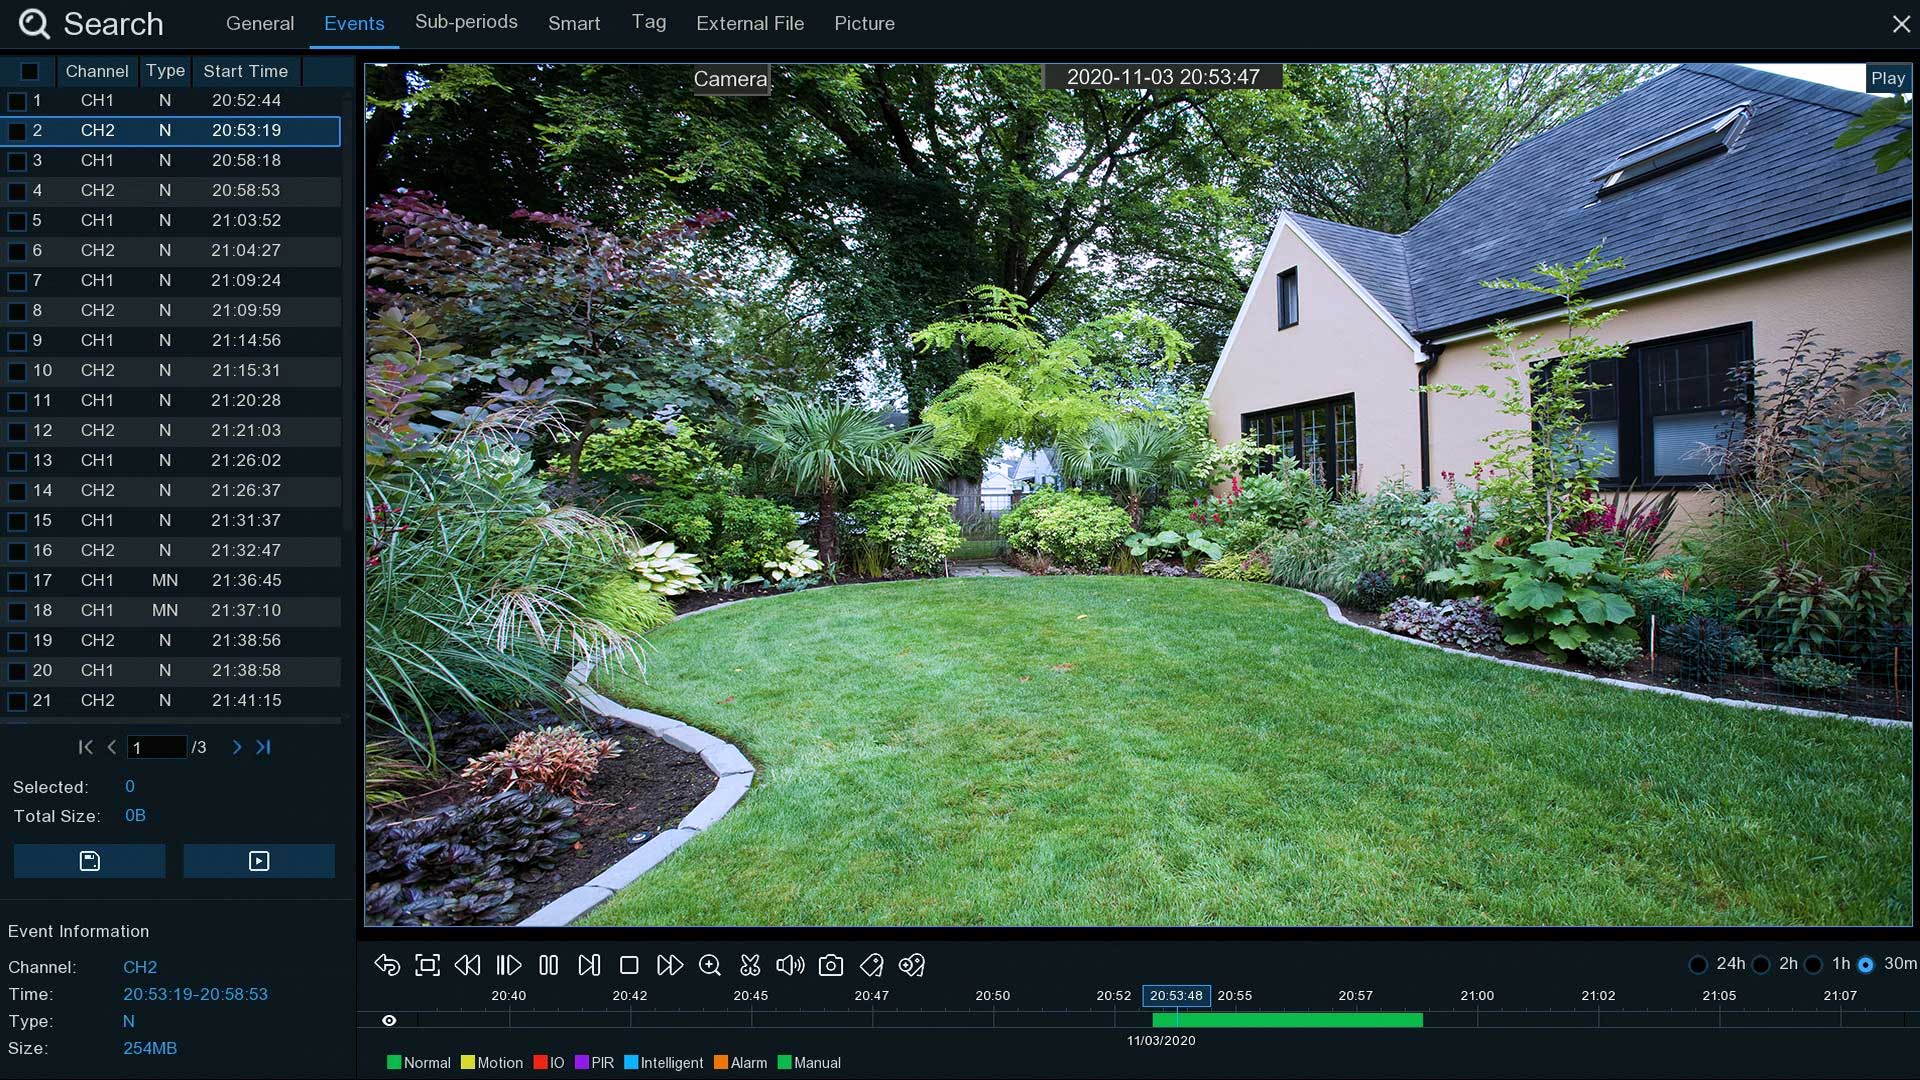Click the green recording bar on timeline
Image resolution: width=1920 pixels, height=1080 pixels.
1287,1020
